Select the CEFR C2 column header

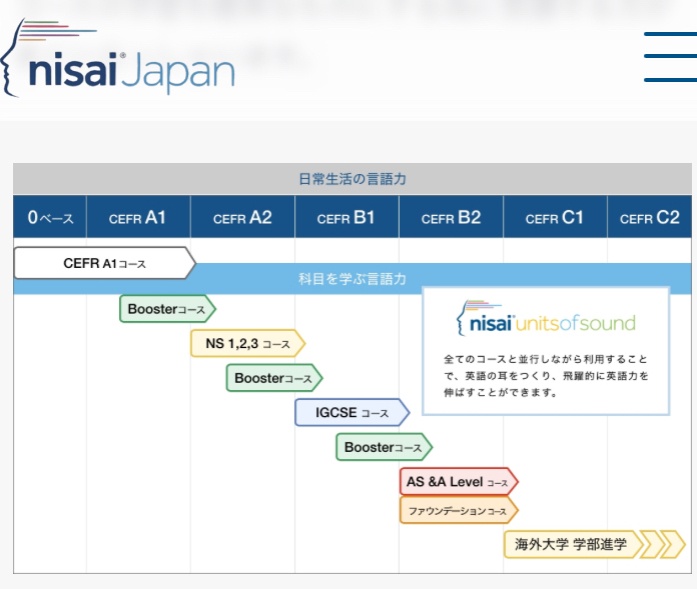click(650, 218)
